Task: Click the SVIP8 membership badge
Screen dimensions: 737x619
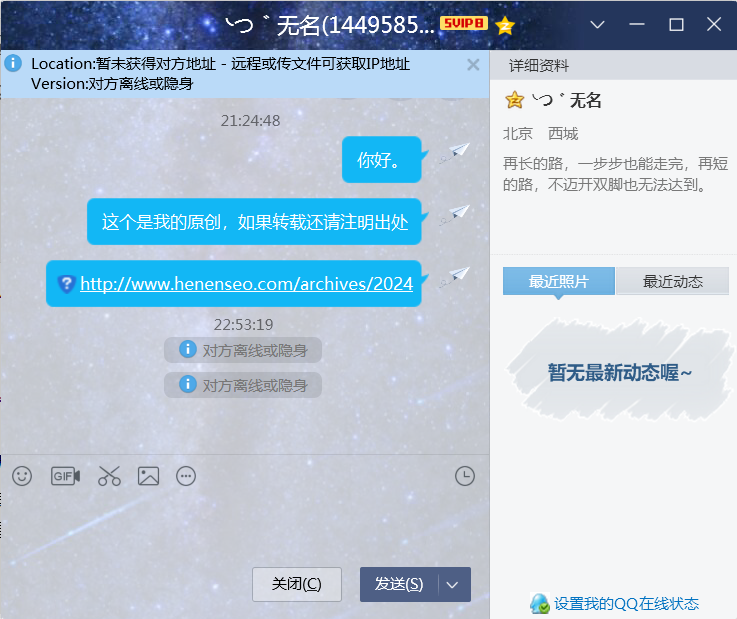Action: point(463,23)
